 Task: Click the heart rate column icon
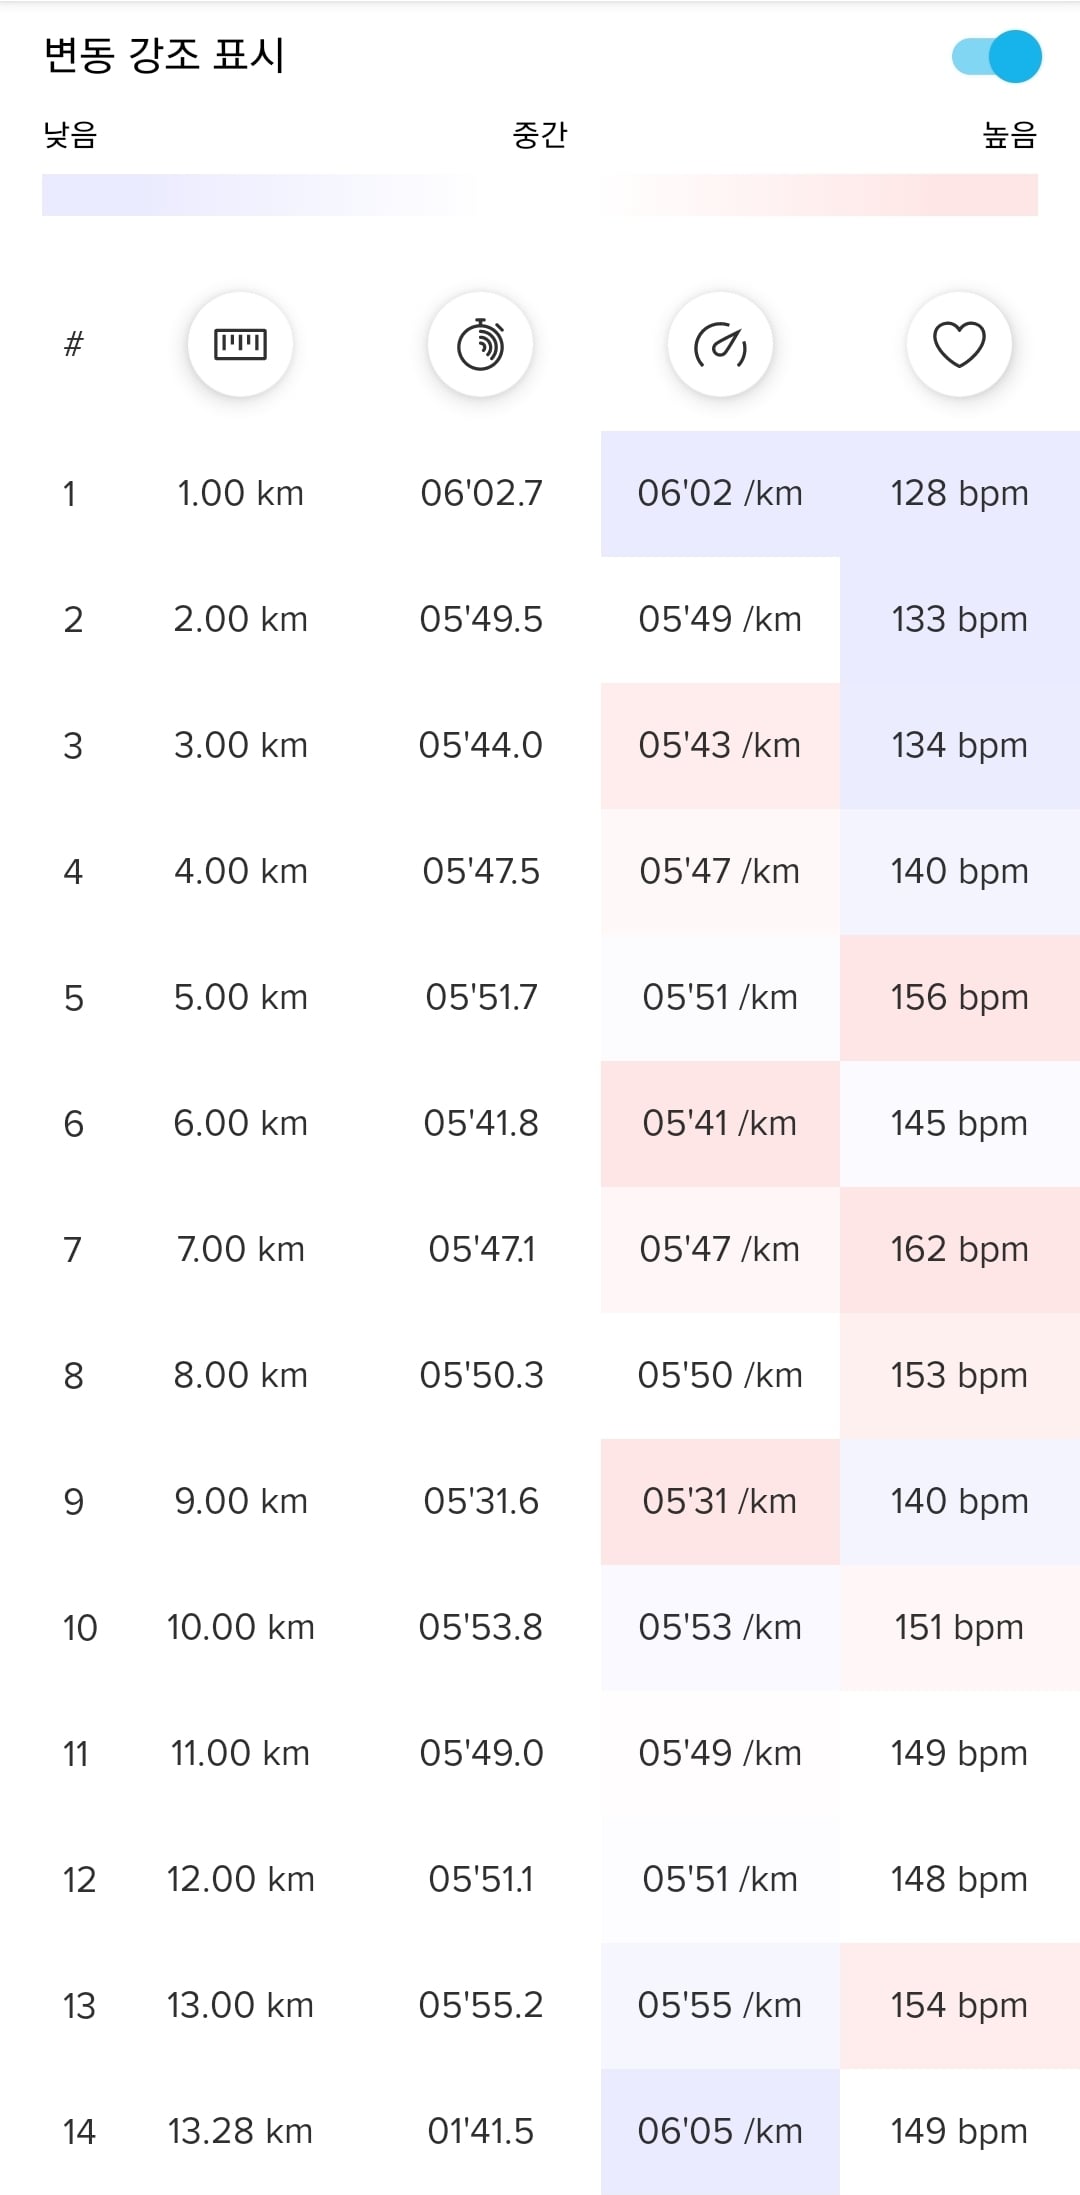point(959,344)
